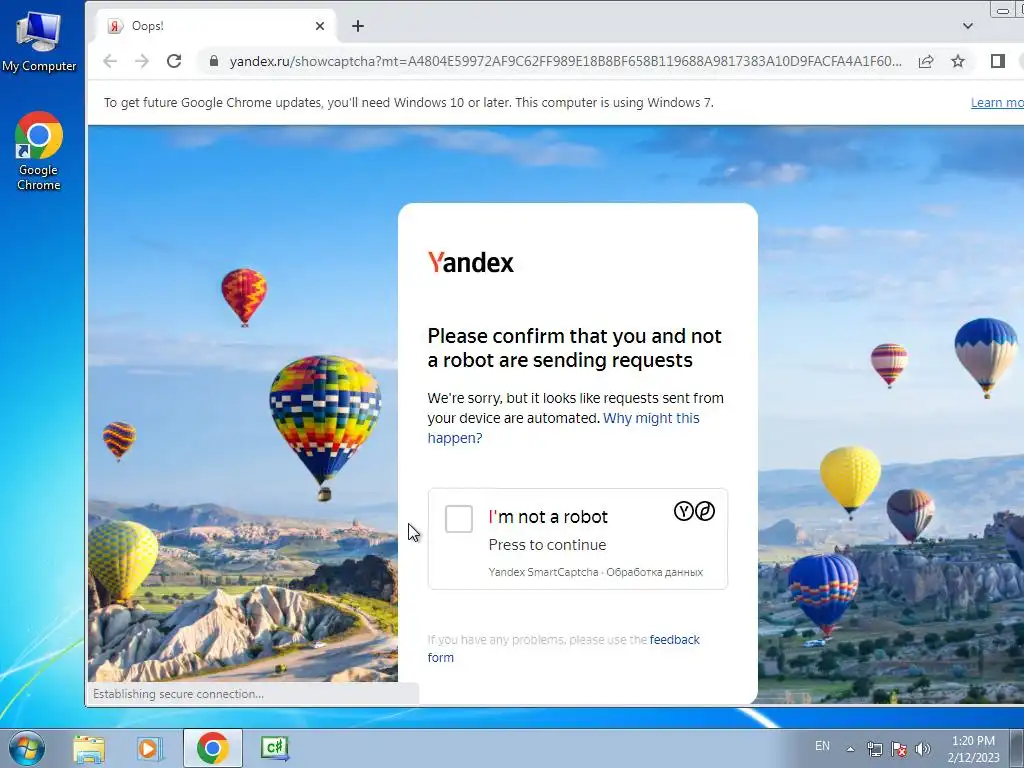Open the clock showing 1:20 PM

[973, 749]
